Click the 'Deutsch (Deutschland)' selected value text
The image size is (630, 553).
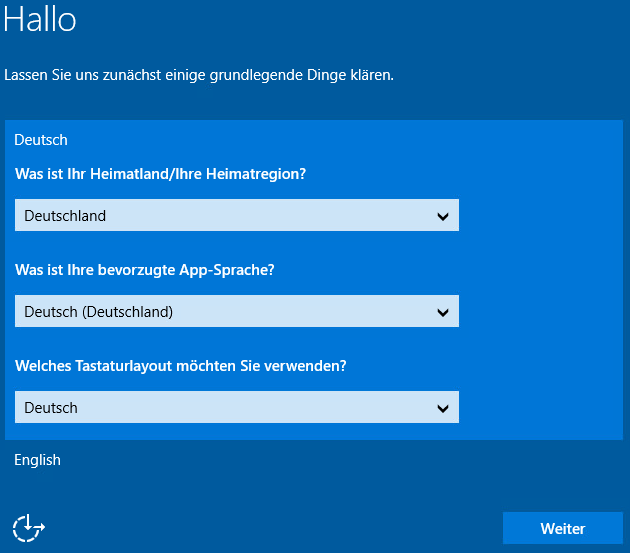pos(98,312)
